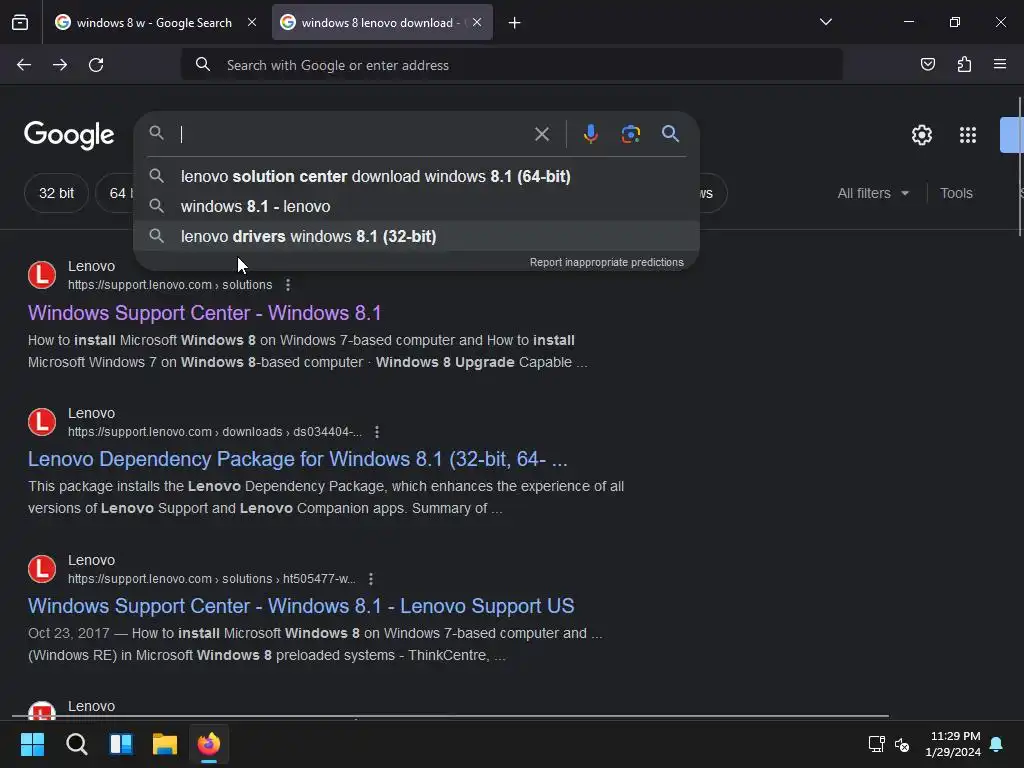Click 'Report inappropriate predictions' link
Image resolution: width=1024 pixels, height=768 pixels.
click(x=607, y=263)
